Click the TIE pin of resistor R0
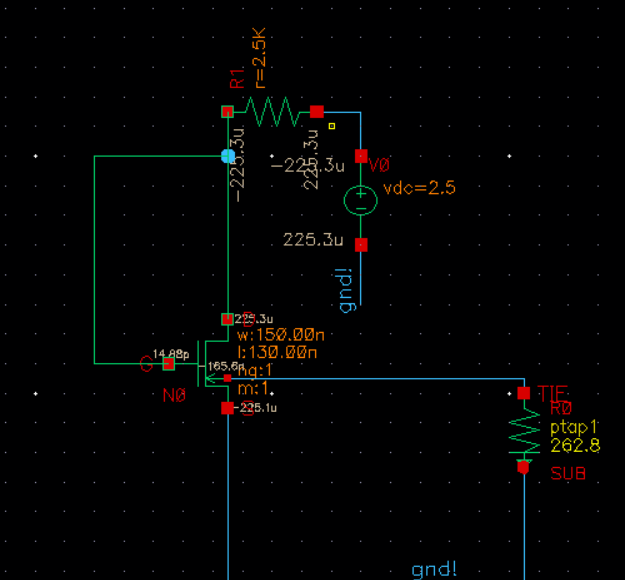Screen dimensions: 625x580 coord(524,393)
